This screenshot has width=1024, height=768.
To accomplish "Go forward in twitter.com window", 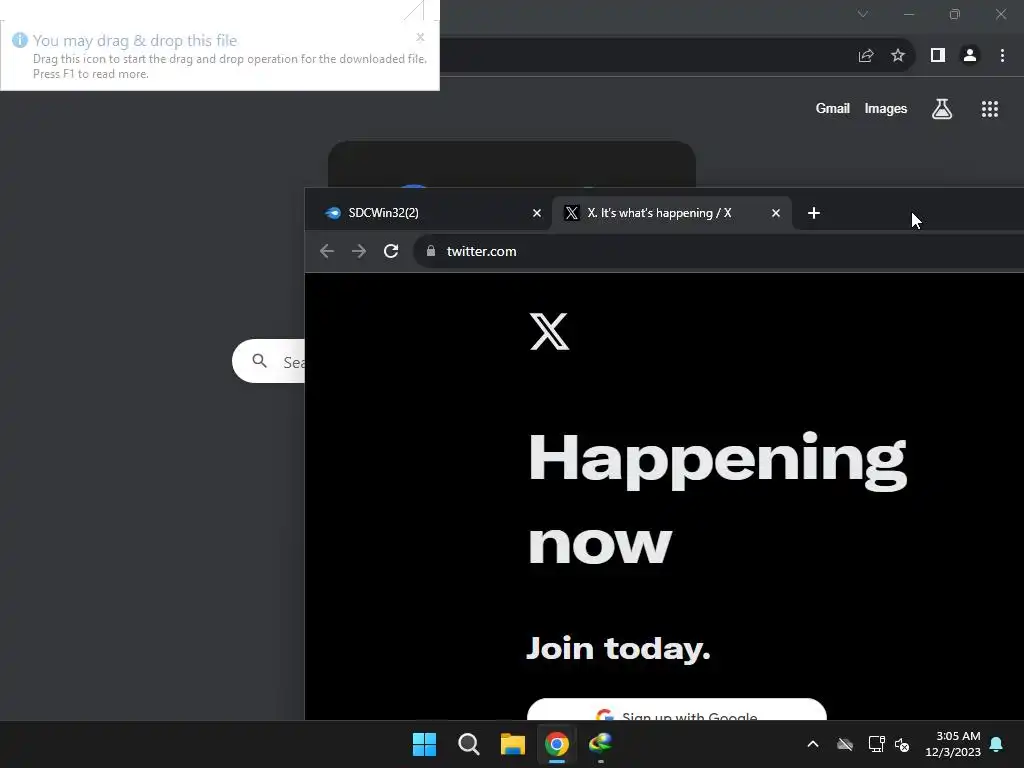I will coord(359,251).
